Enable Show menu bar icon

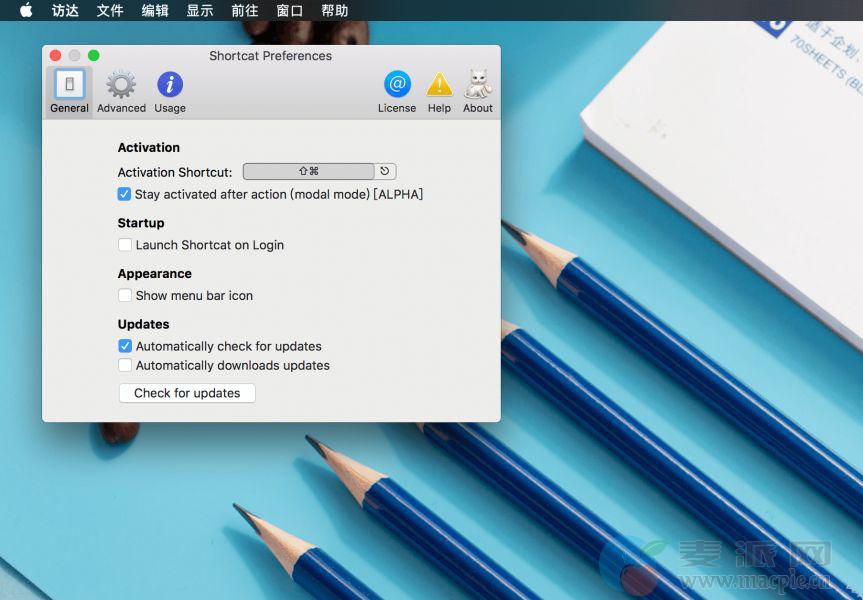click(x=125, y=296)
